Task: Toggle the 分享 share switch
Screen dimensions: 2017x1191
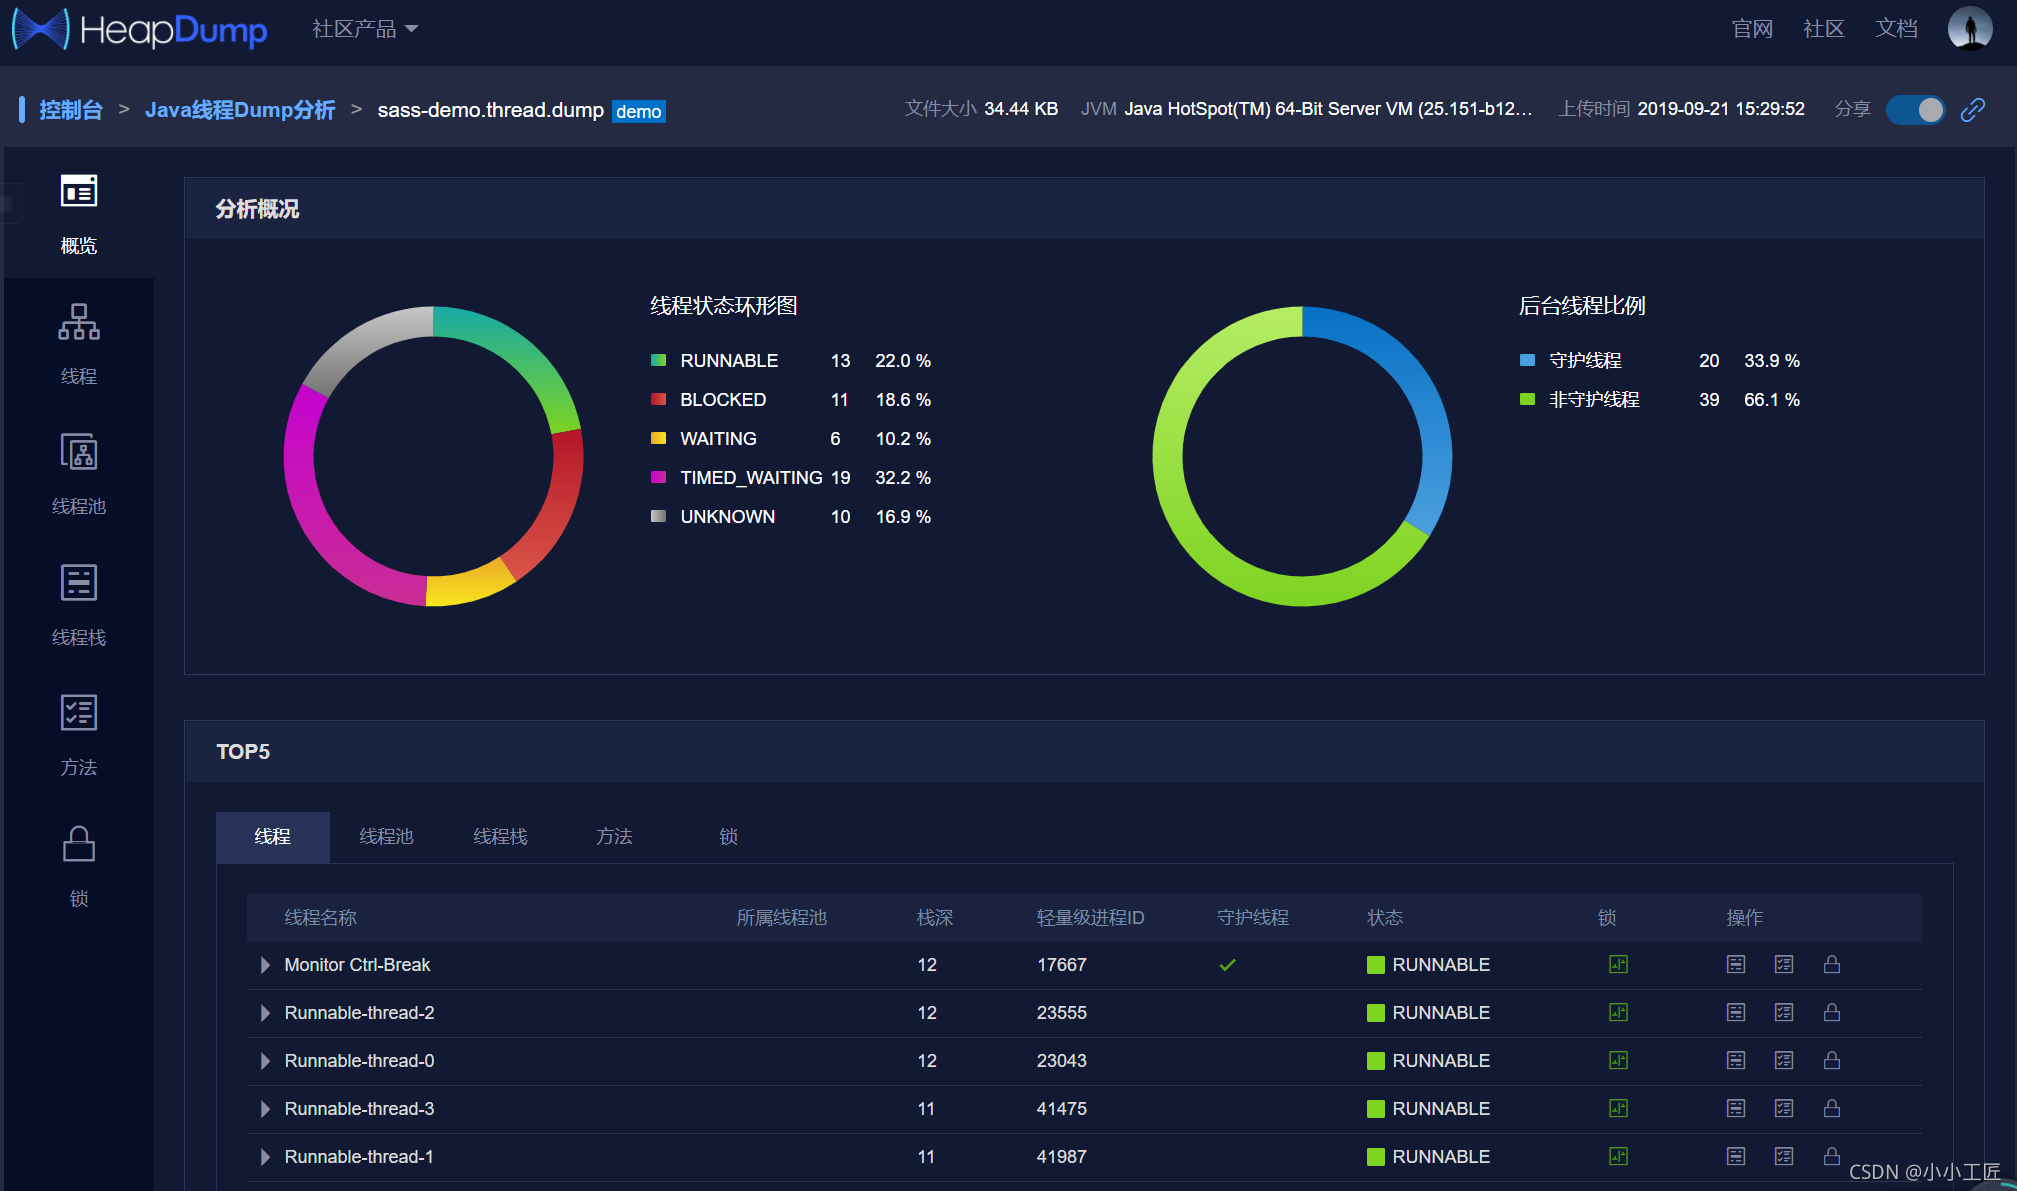Action: 1914,109
